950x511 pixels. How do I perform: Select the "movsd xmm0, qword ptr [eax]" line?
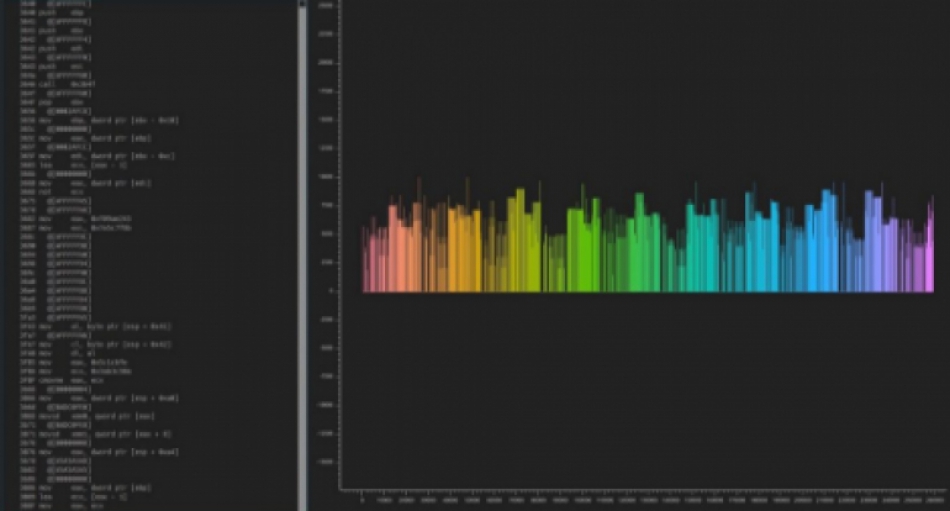(87, 416)
